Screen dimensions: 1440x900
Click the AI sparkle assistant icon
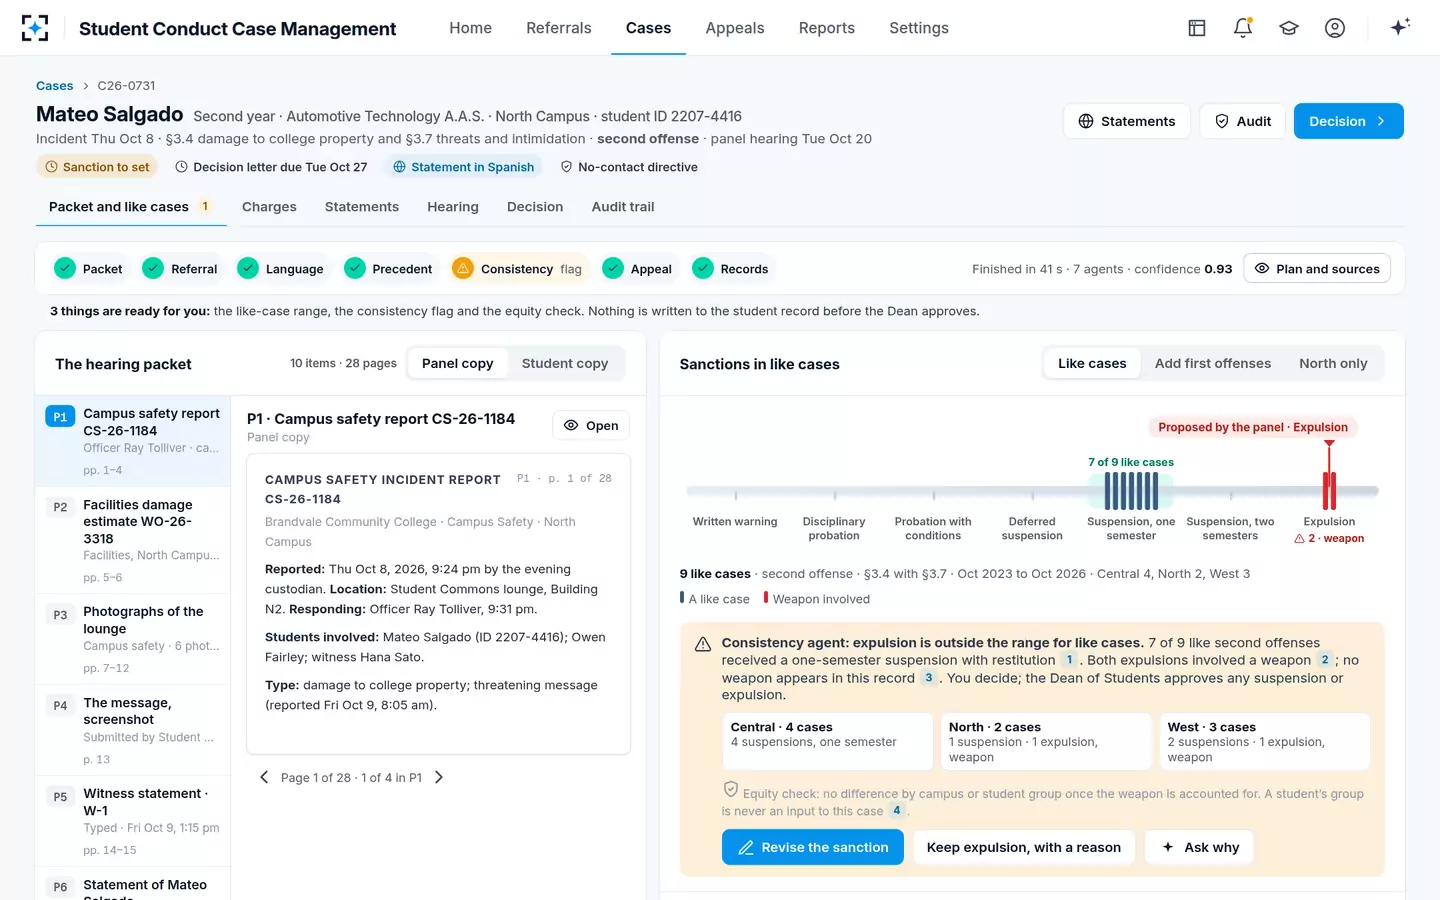(1400, 27)
